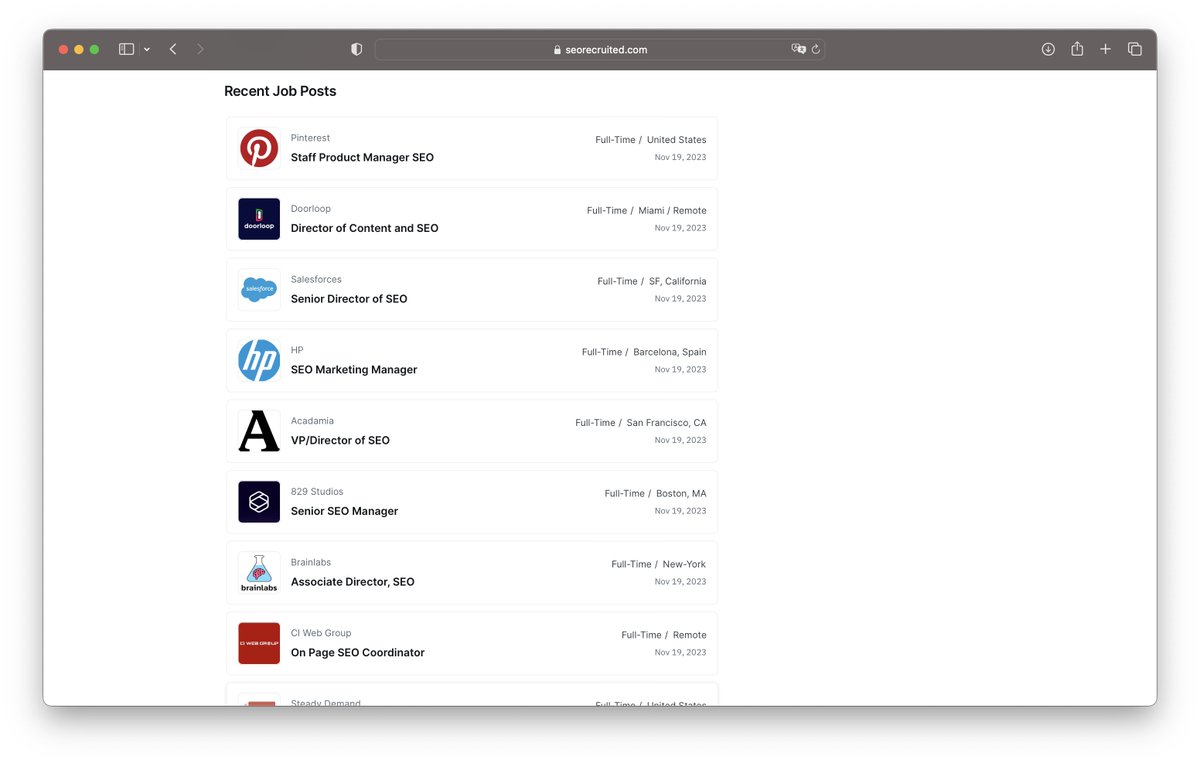
Task: Open Staff Product Manager SEO job
Action: (x=362, y=157)
